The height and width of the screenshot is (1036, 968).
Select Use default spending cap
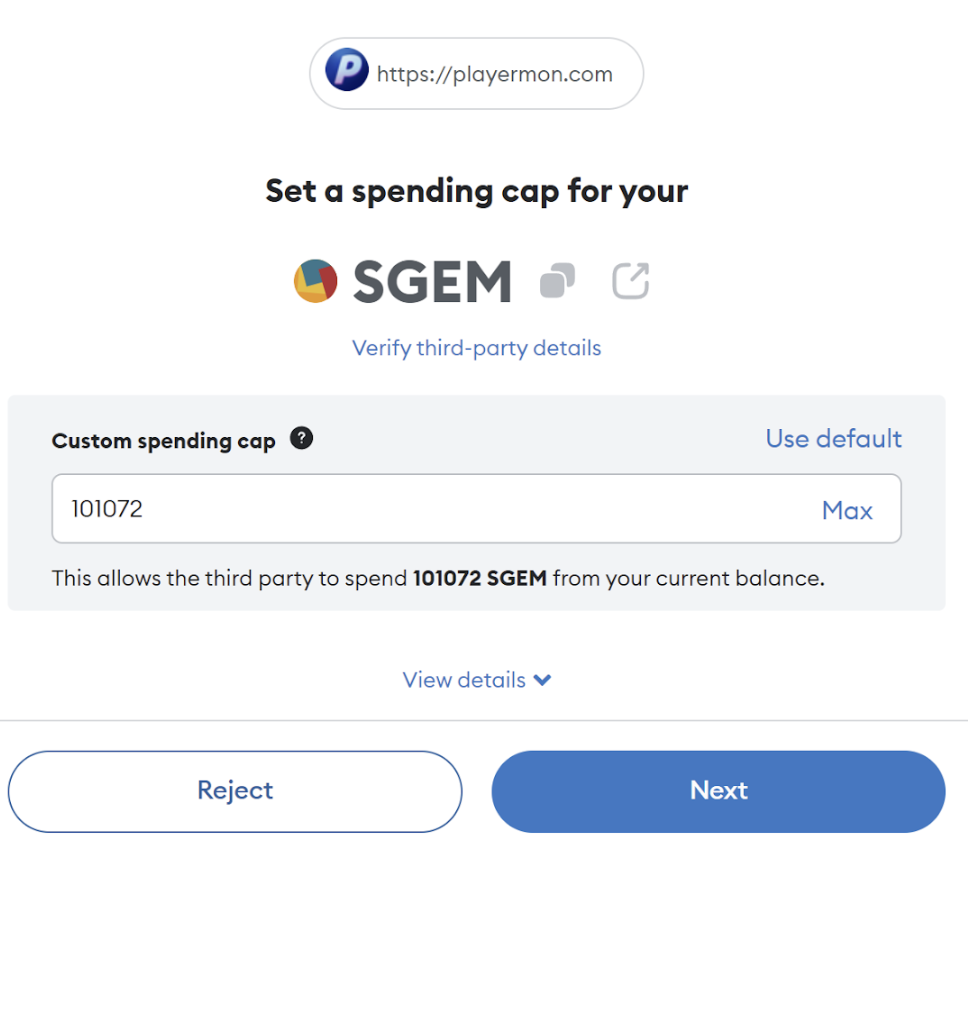click(833, 439)
